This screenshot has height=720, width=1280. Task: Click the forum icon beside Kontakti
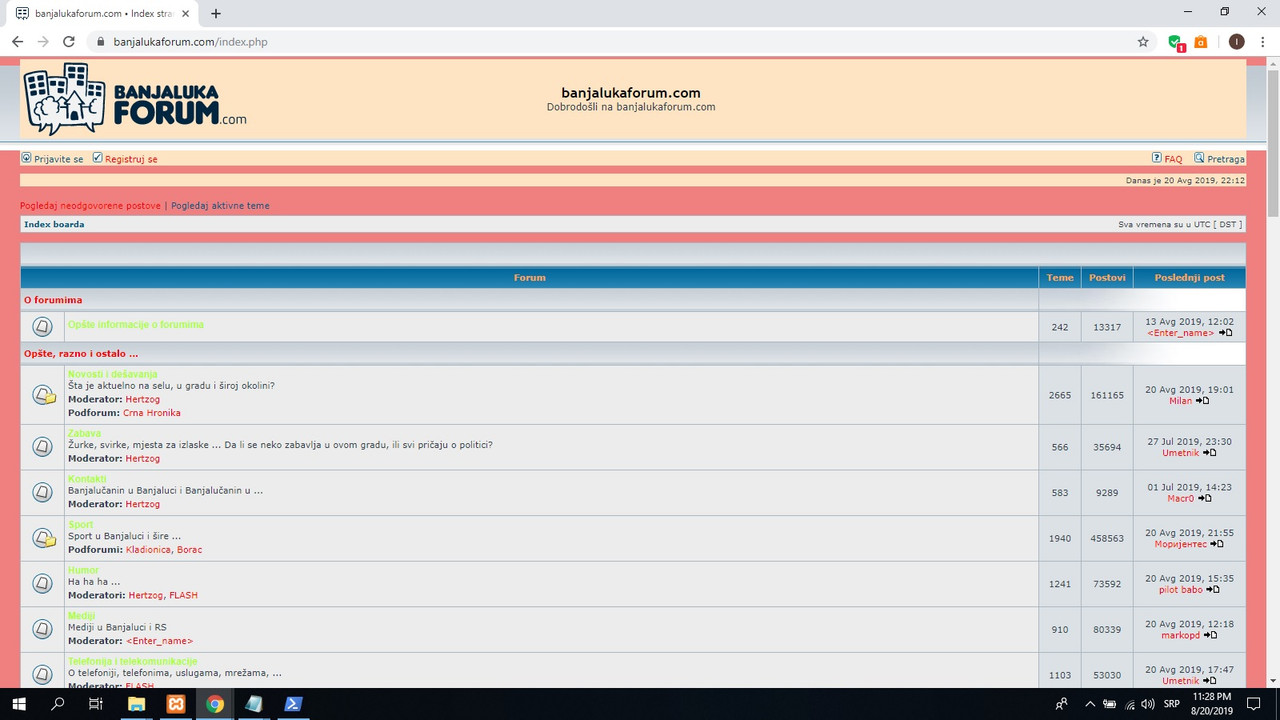pyautogui.click(x=42, y=493)
